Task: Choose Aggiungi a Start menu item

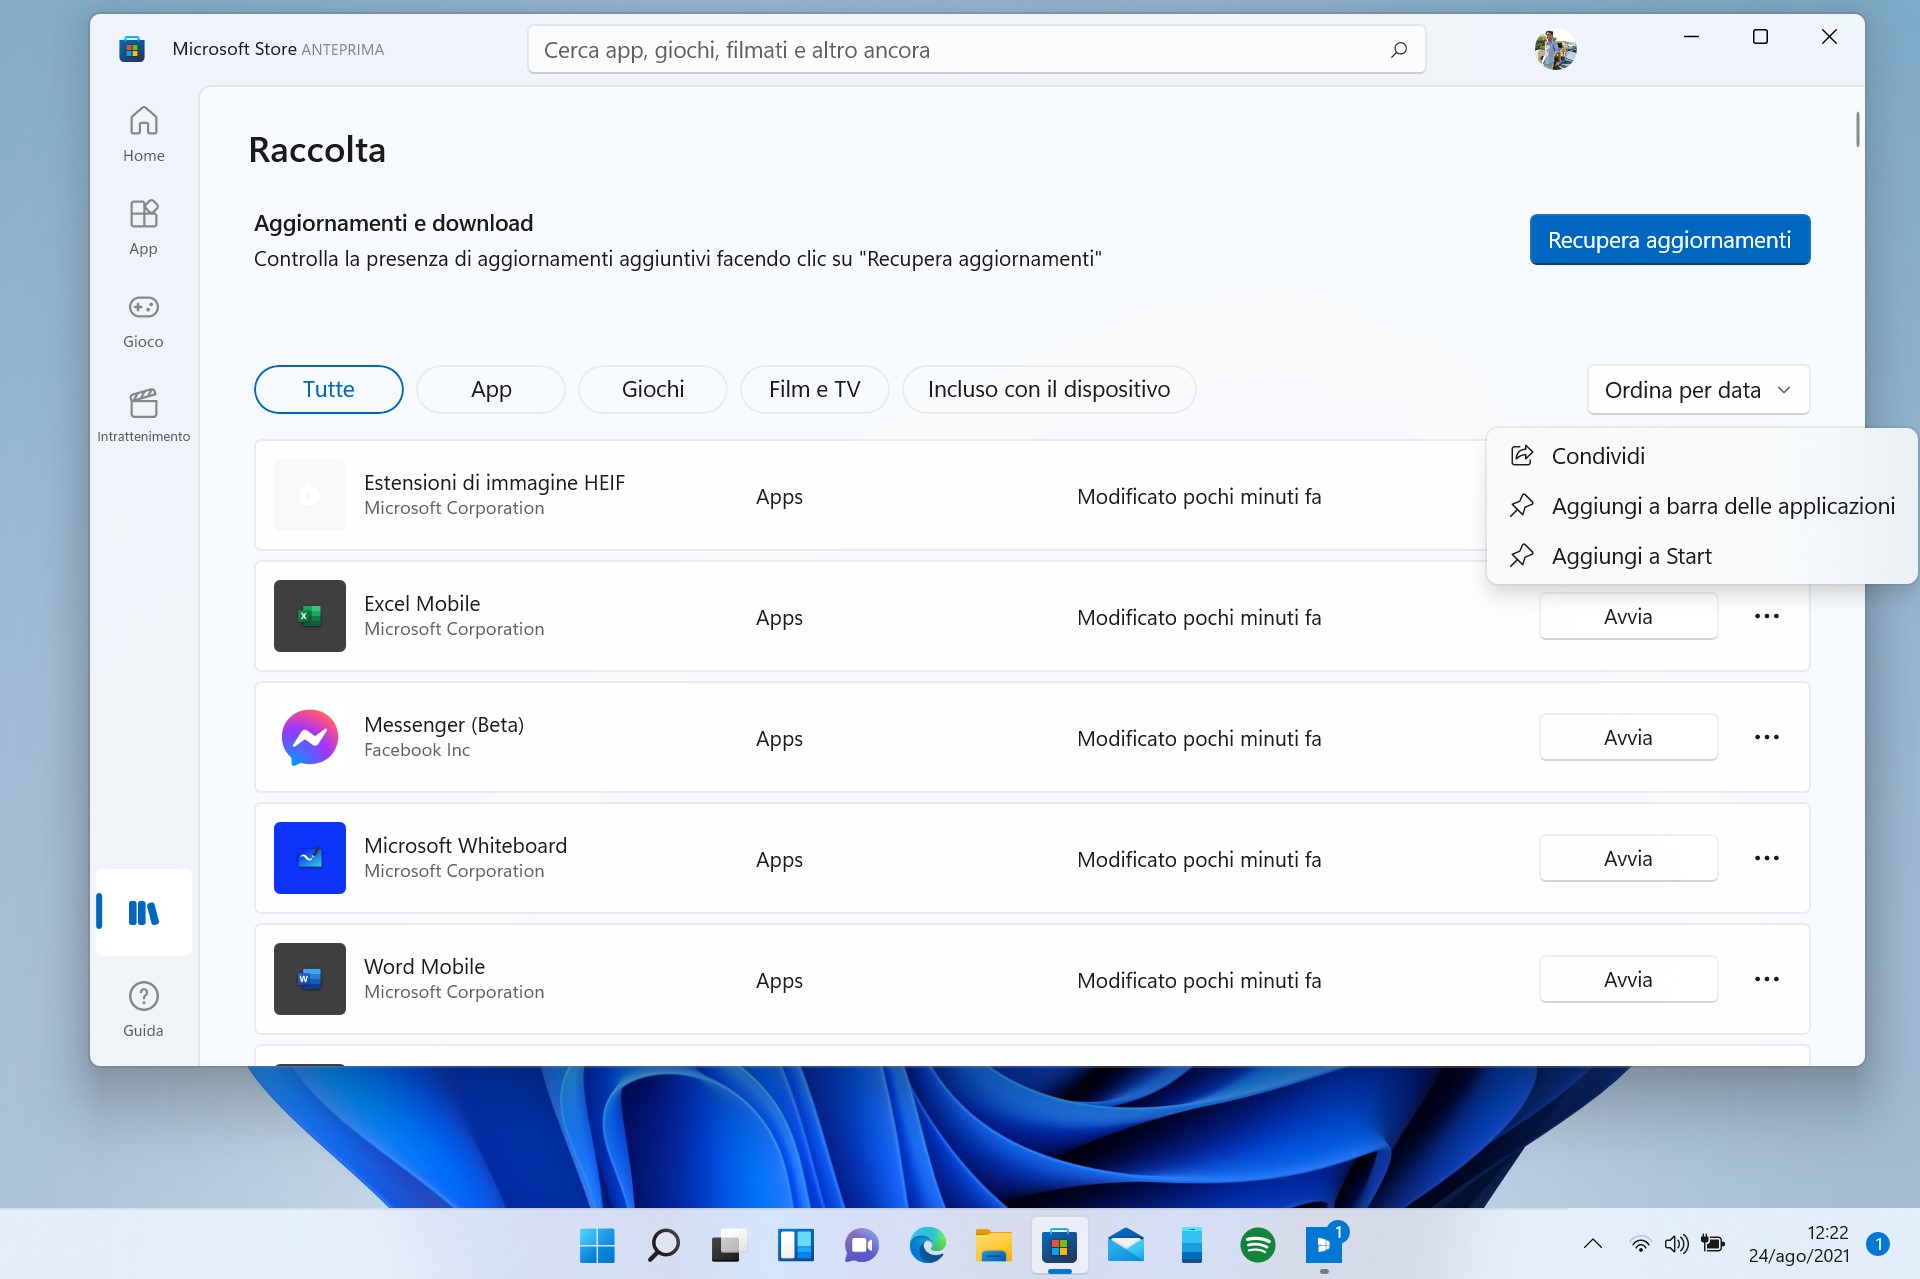Action: 1702,556
